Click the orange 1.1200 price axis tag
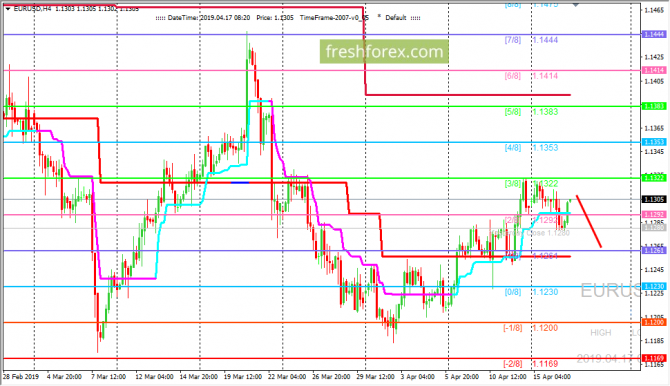Viewport: 670px width, 386px height. (x=653, y=322)
